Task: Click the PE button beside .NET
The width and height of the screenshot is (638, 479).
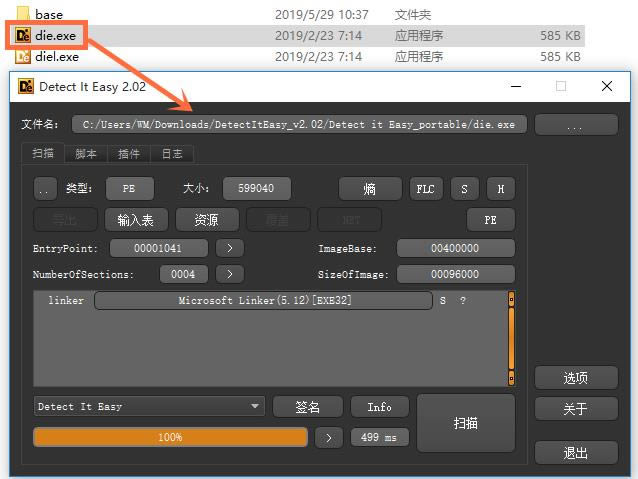Action: tap(491, 220)
